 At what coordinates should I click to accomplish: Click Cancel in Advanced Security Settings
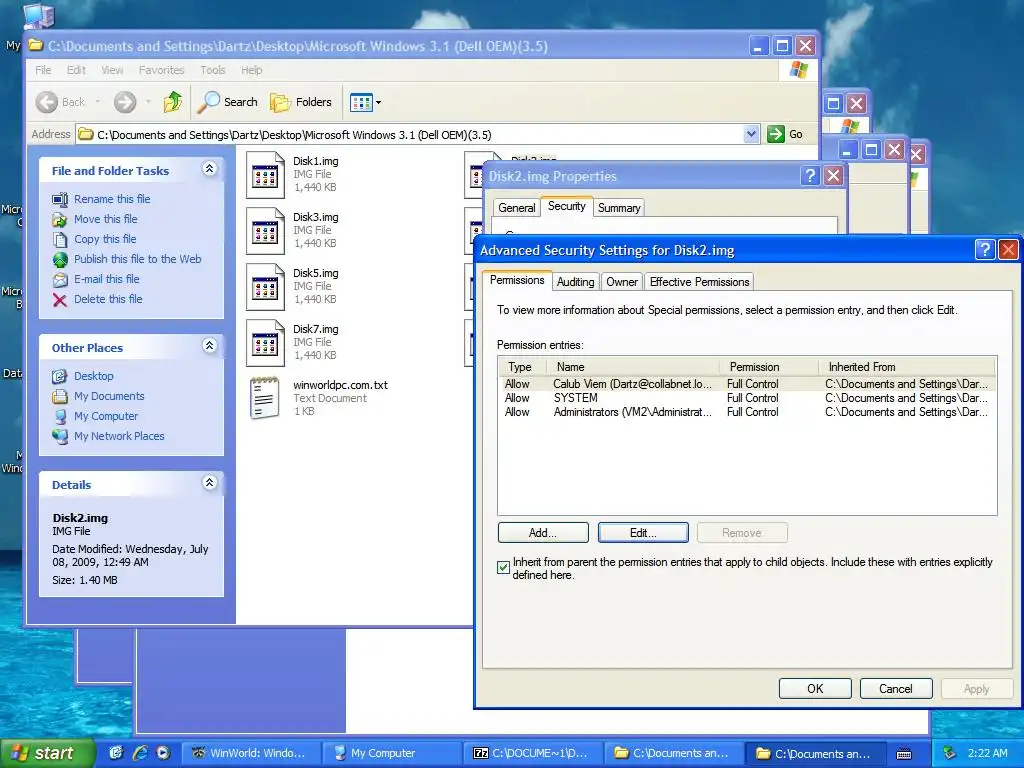click(x=895, y=688)
